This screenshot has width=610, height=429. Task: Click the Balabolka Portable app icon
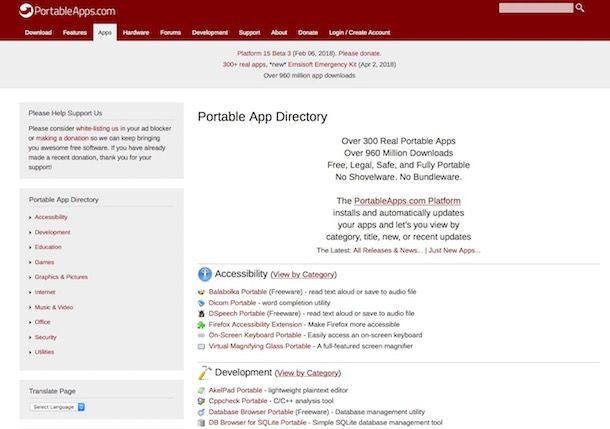click(x=201, y=292)
